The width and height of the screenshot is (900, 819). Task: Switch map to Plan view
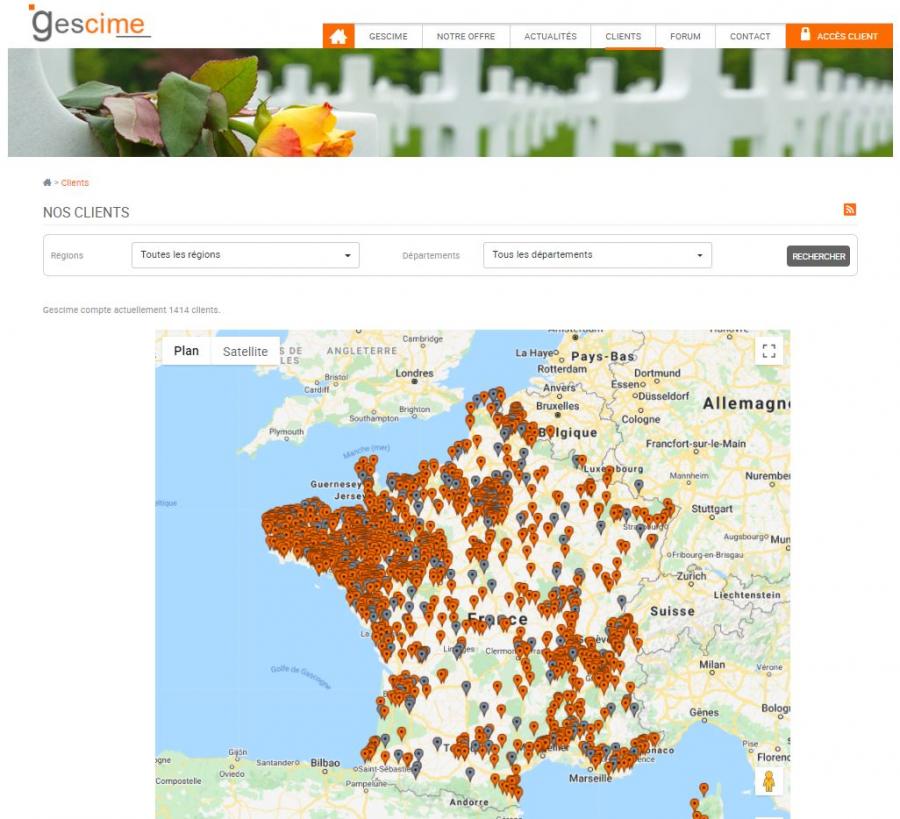pyautogui.click(x=187, y=351)
